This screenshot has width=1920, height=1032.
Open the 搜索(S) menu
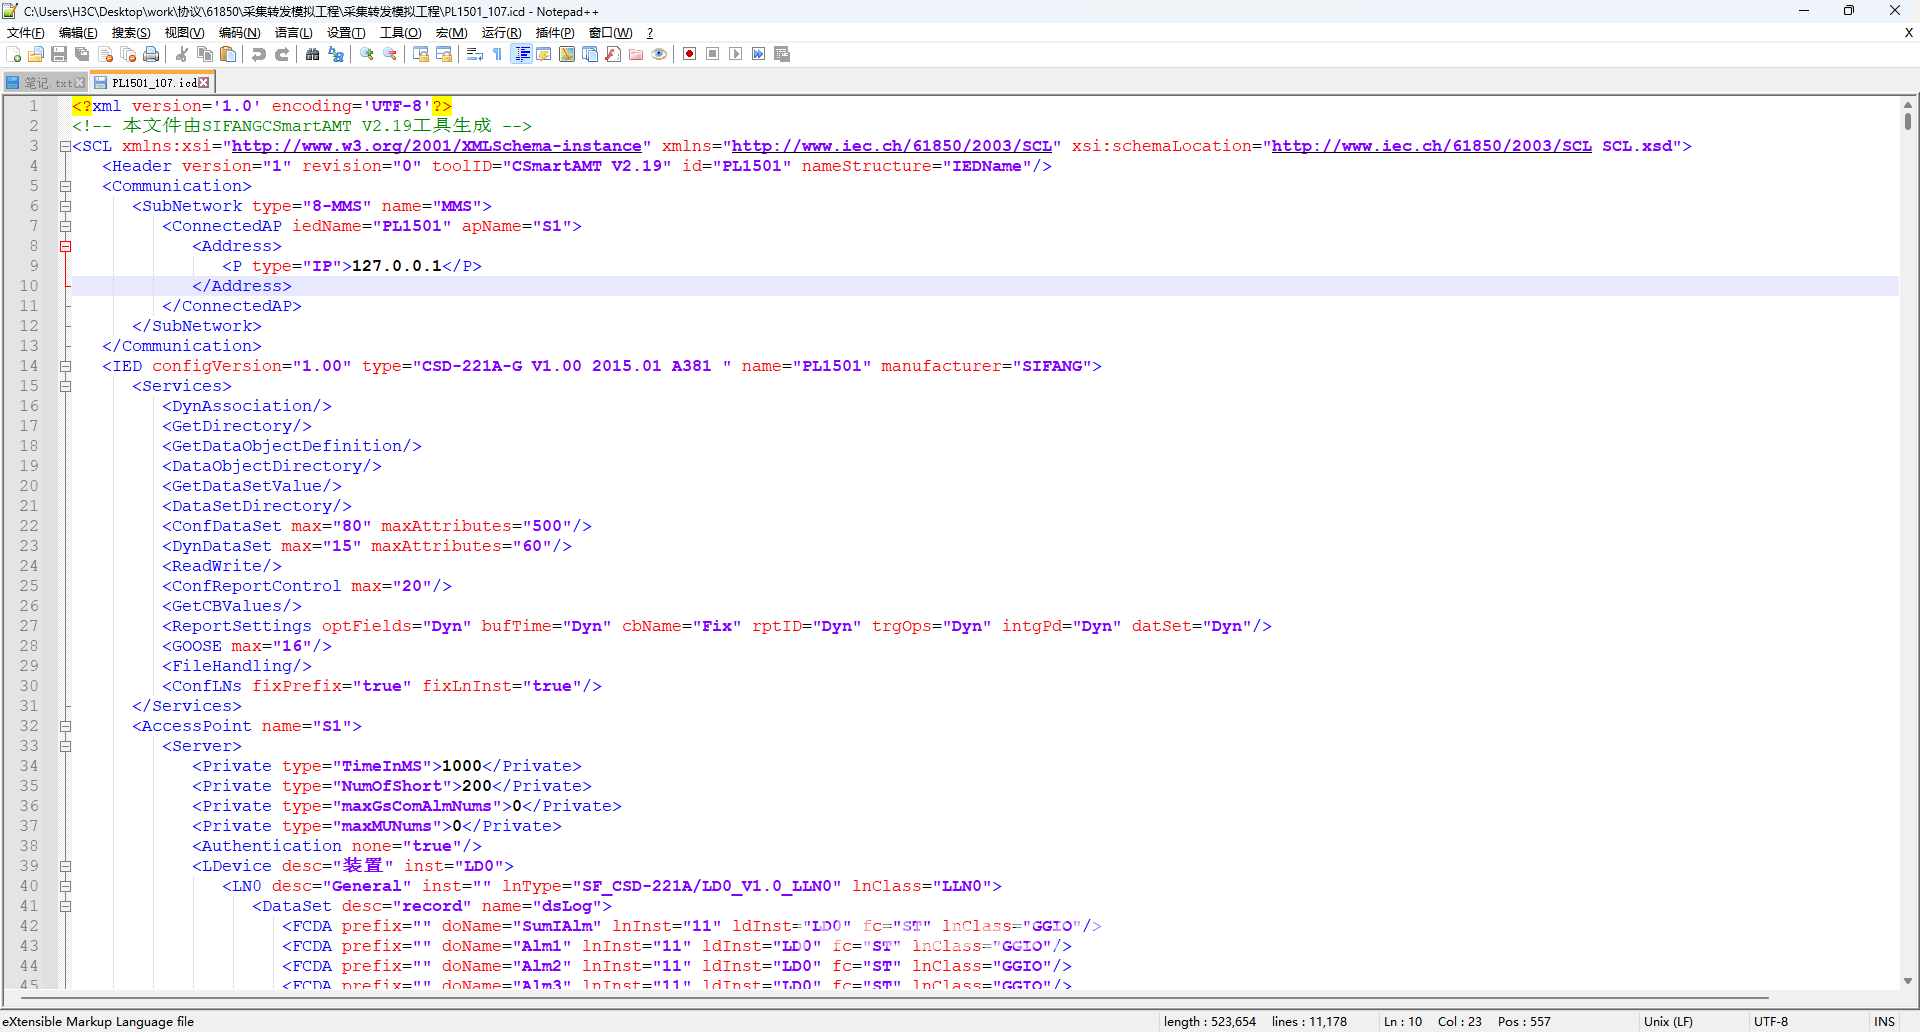pos(131,32)
